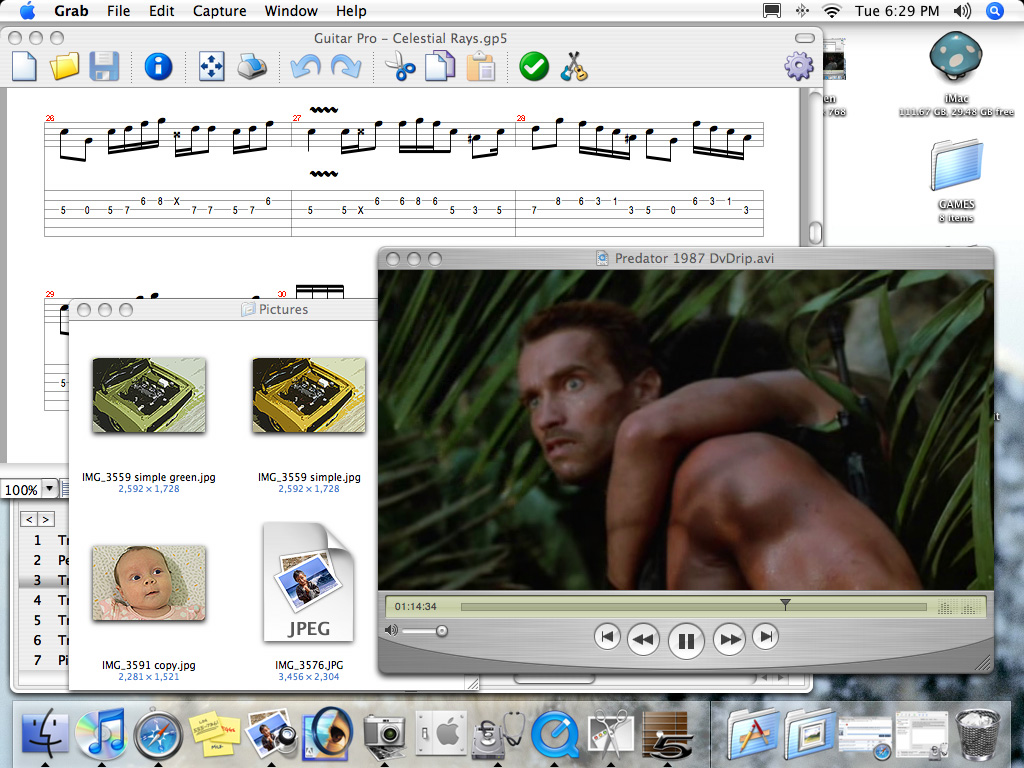This screenshot has height=768, width=1024.
Task: Paste using the clipboard icon
Action: 481,67
